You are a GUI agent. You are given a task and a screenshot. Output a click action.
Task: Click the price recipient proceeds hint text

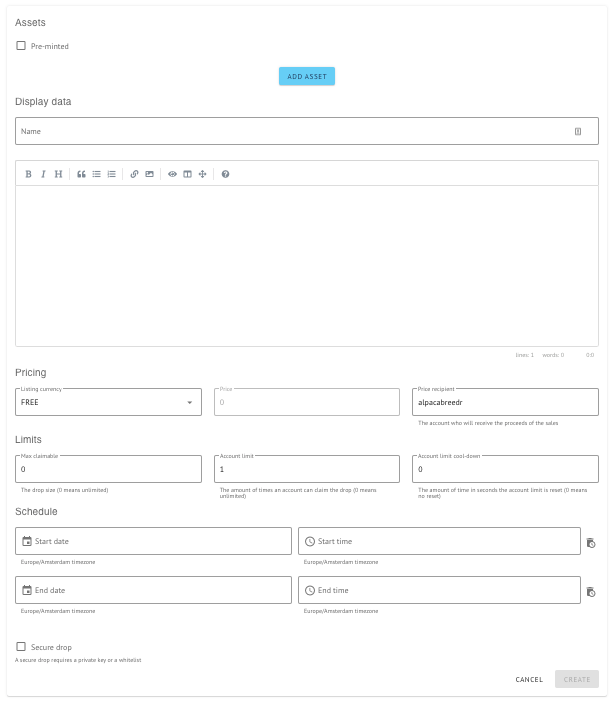pos(488,423)
